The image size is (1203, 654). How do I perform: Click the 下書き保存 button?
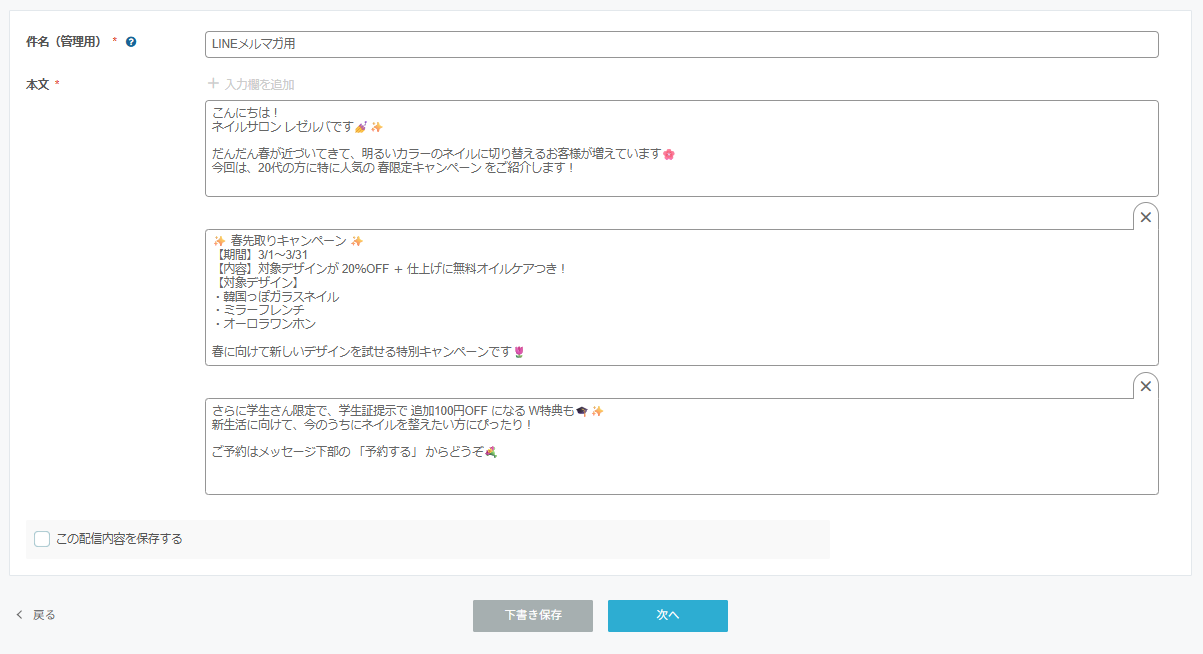533,616
